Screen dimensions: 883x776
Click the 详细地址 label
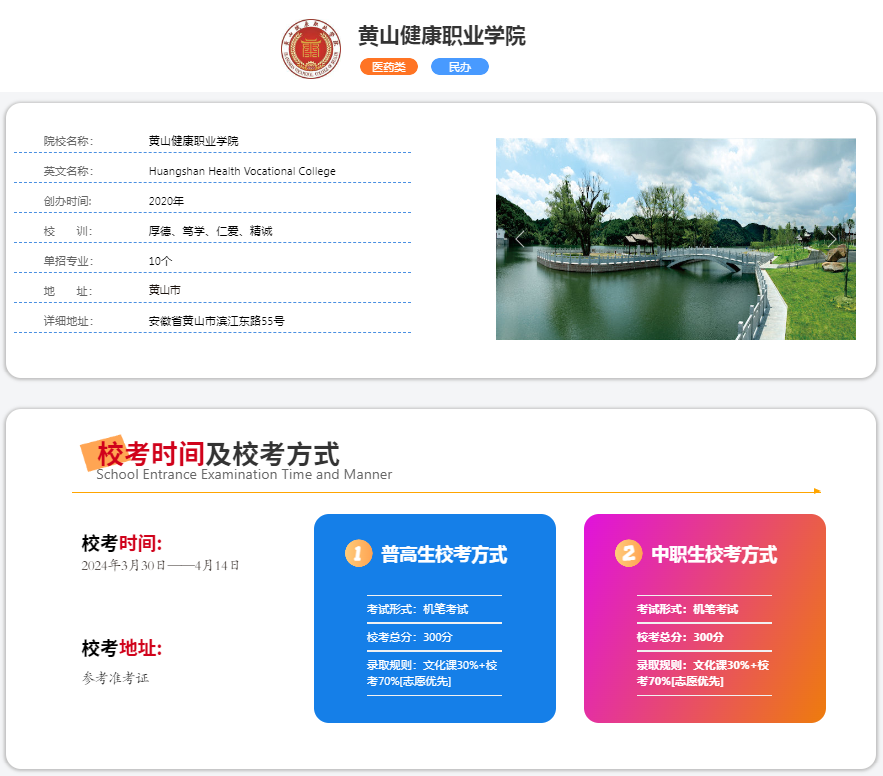68,321
